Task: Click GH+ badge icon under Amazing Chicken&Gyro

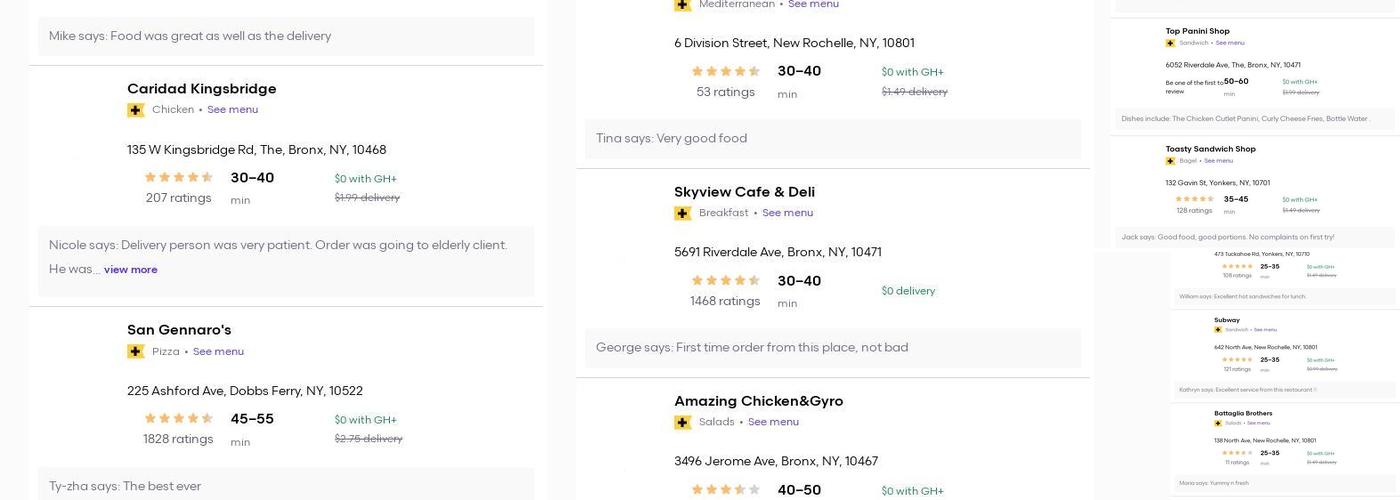Action: [683, 423]
